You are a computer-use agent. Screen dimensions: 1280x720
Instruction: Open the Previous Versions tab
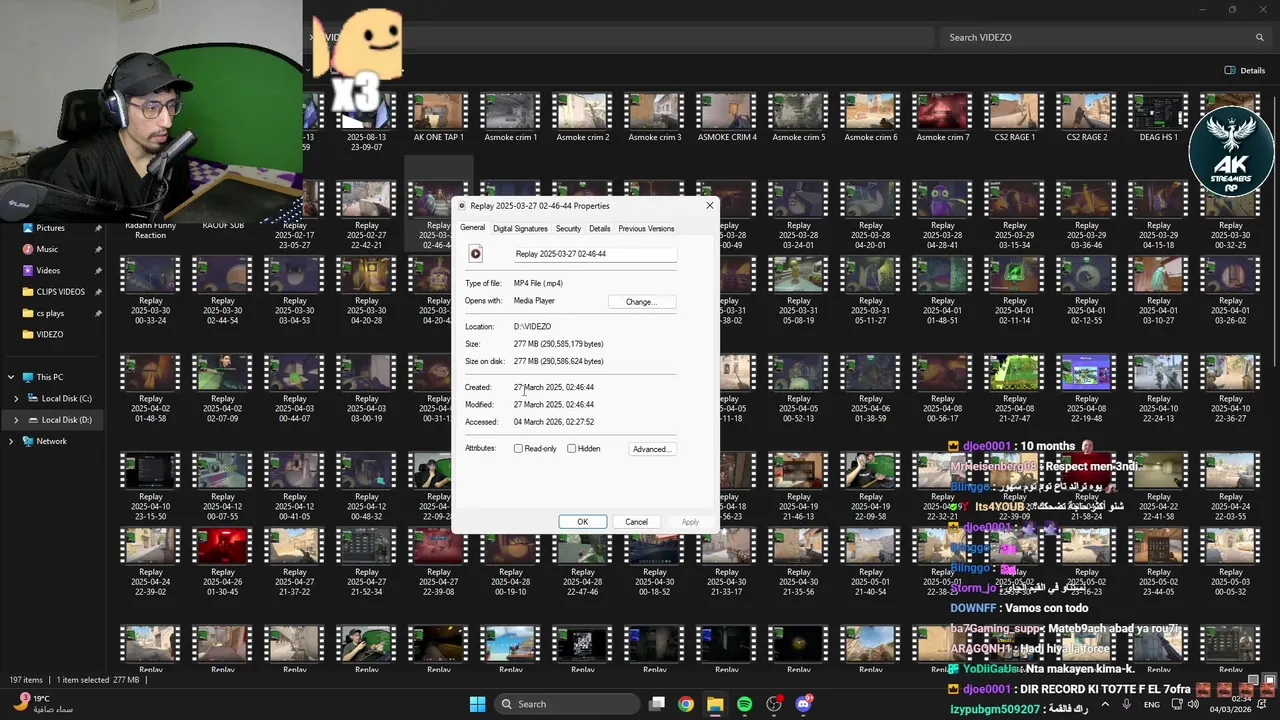pyautogui.click(x=646, y=228)
